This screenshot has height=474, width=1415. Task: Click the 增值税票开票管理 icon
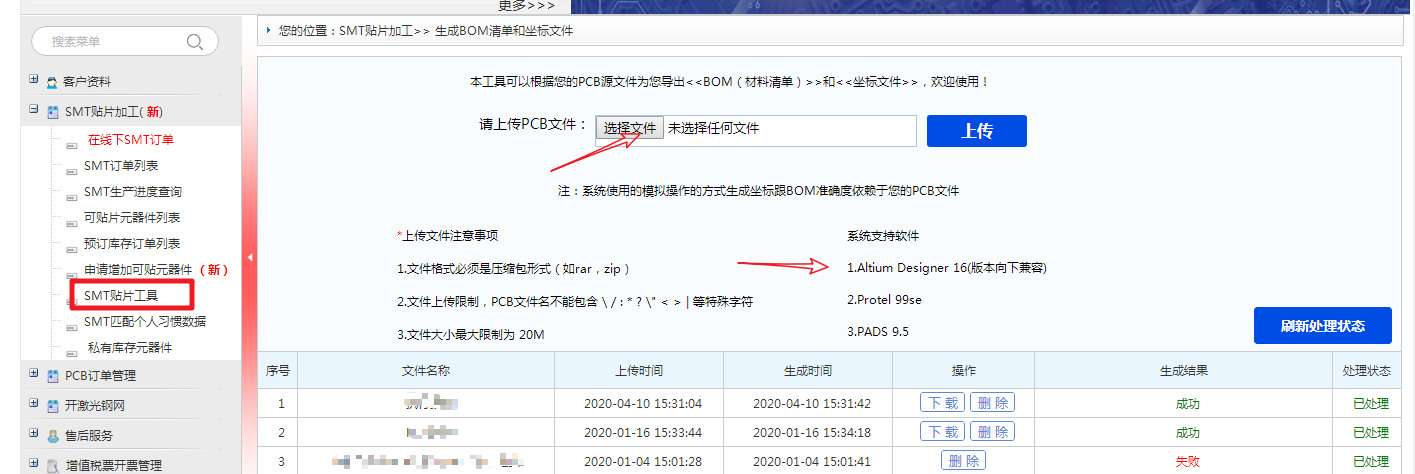[x=53, y=465]
